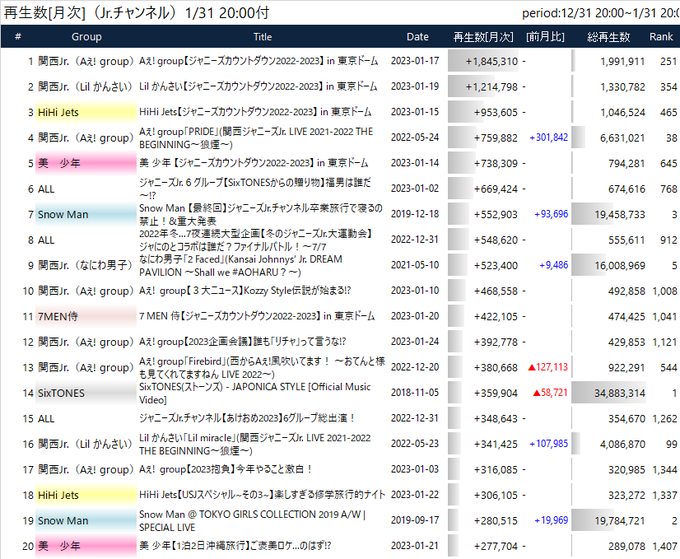This screenshot has height=559, width=680.
Task: Click the red decline value ▲127,113
Action: pos(548,367)
